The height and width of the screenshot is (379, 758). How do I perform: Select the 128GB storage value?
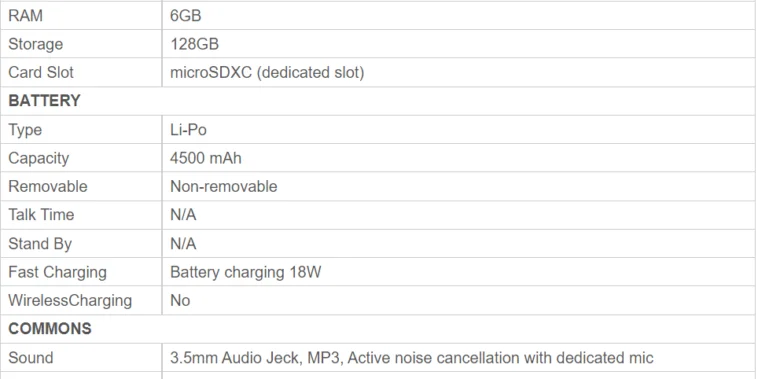pos(194,44)
